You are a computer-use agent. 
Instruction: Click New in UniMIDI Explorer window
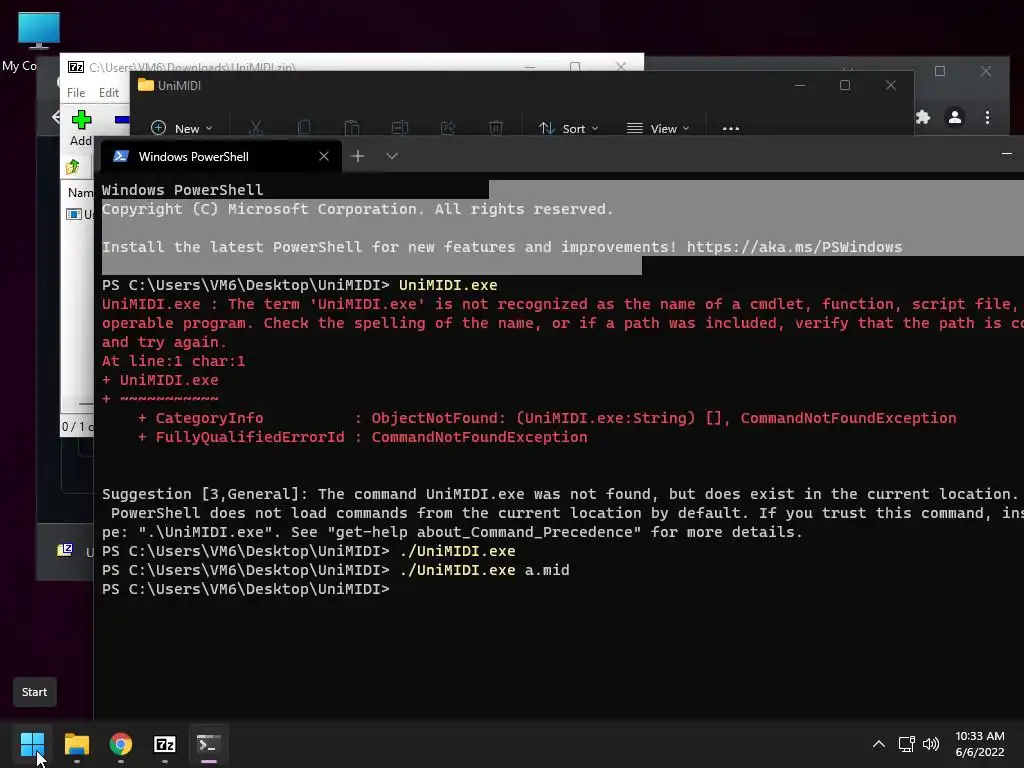pos(182,129)
